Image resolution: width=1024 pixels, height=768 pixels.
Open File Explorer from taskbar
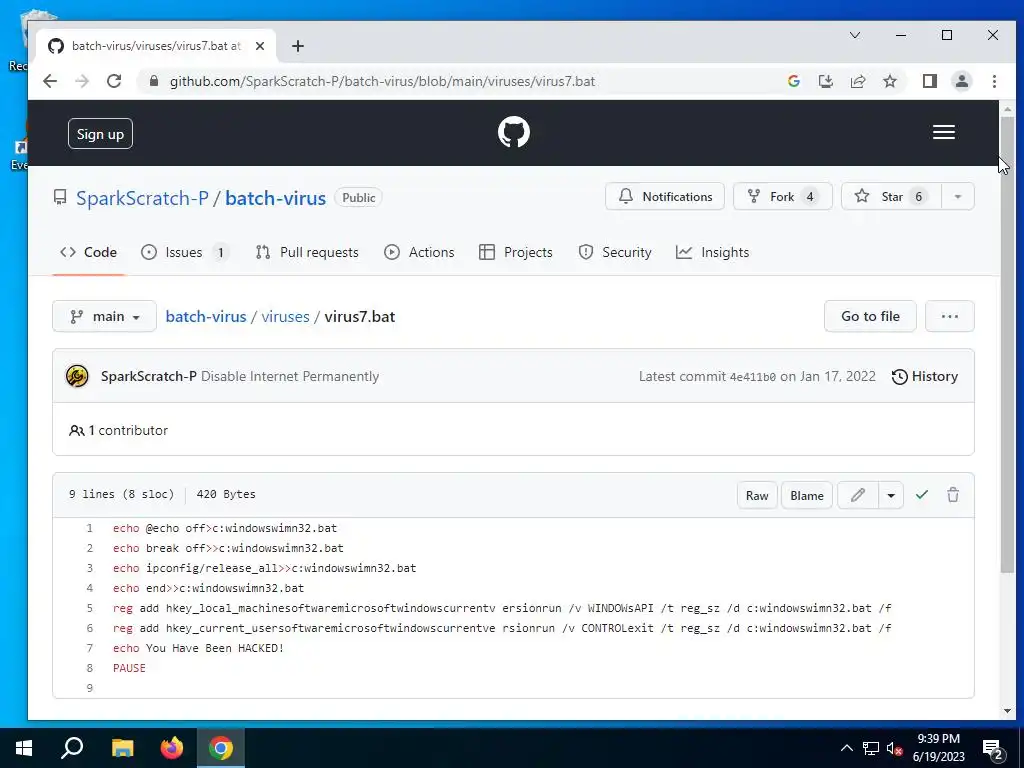(x=122, y=748)
